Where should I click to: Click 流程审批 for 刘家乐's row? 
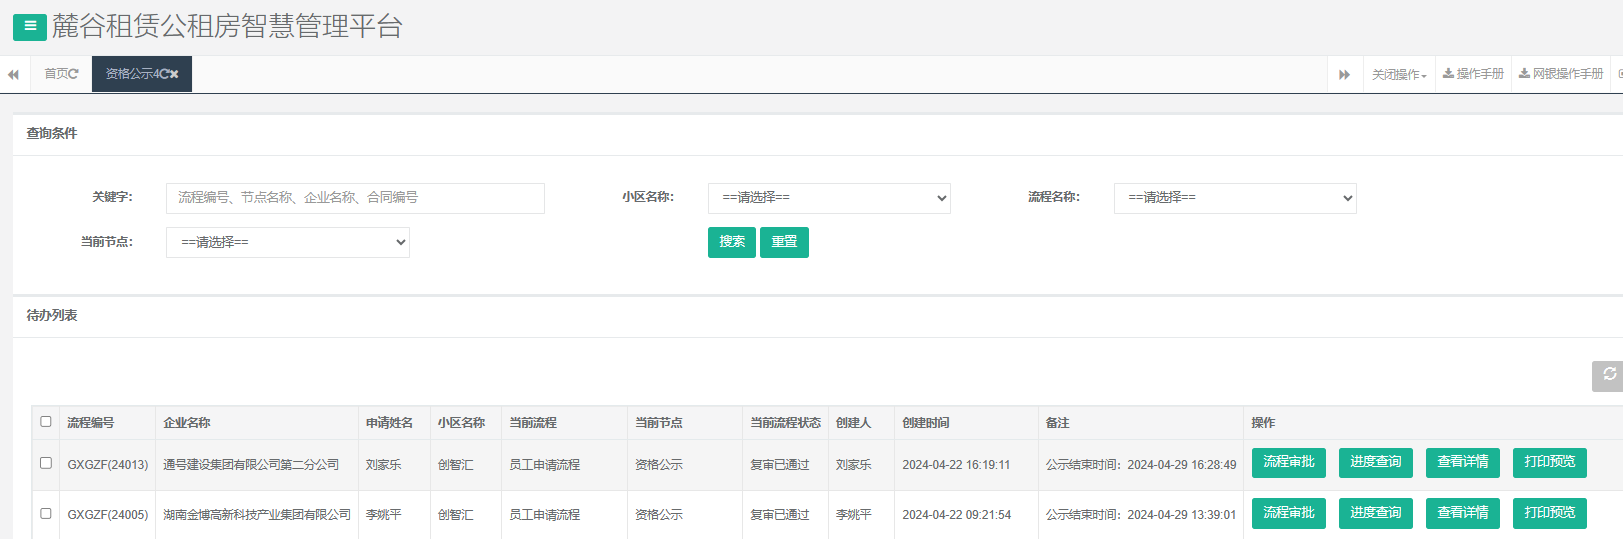(x=1288, y=462)
